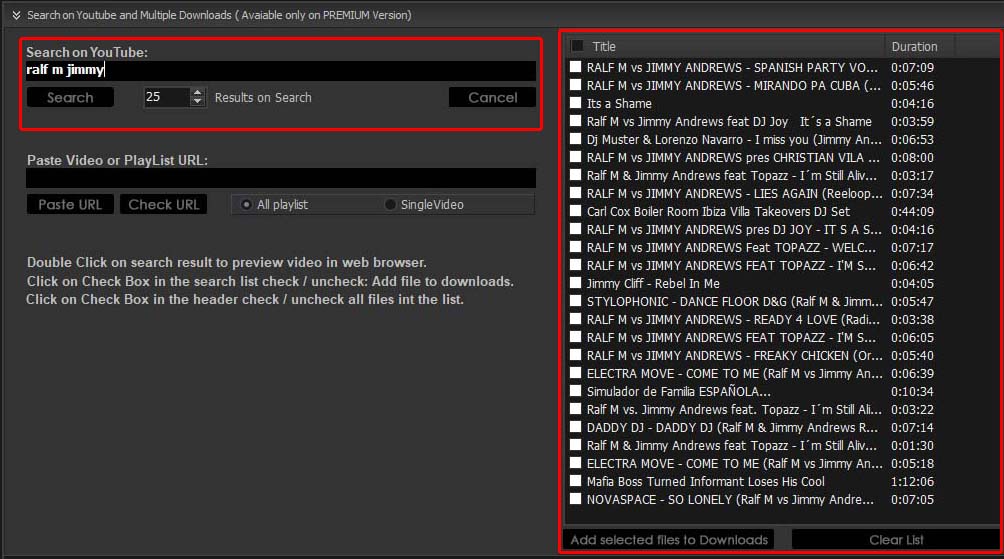This screenshot has width=1004, height=559.
Task: Check the box for Carl Cox Boiler Room row
Action: 576,211
